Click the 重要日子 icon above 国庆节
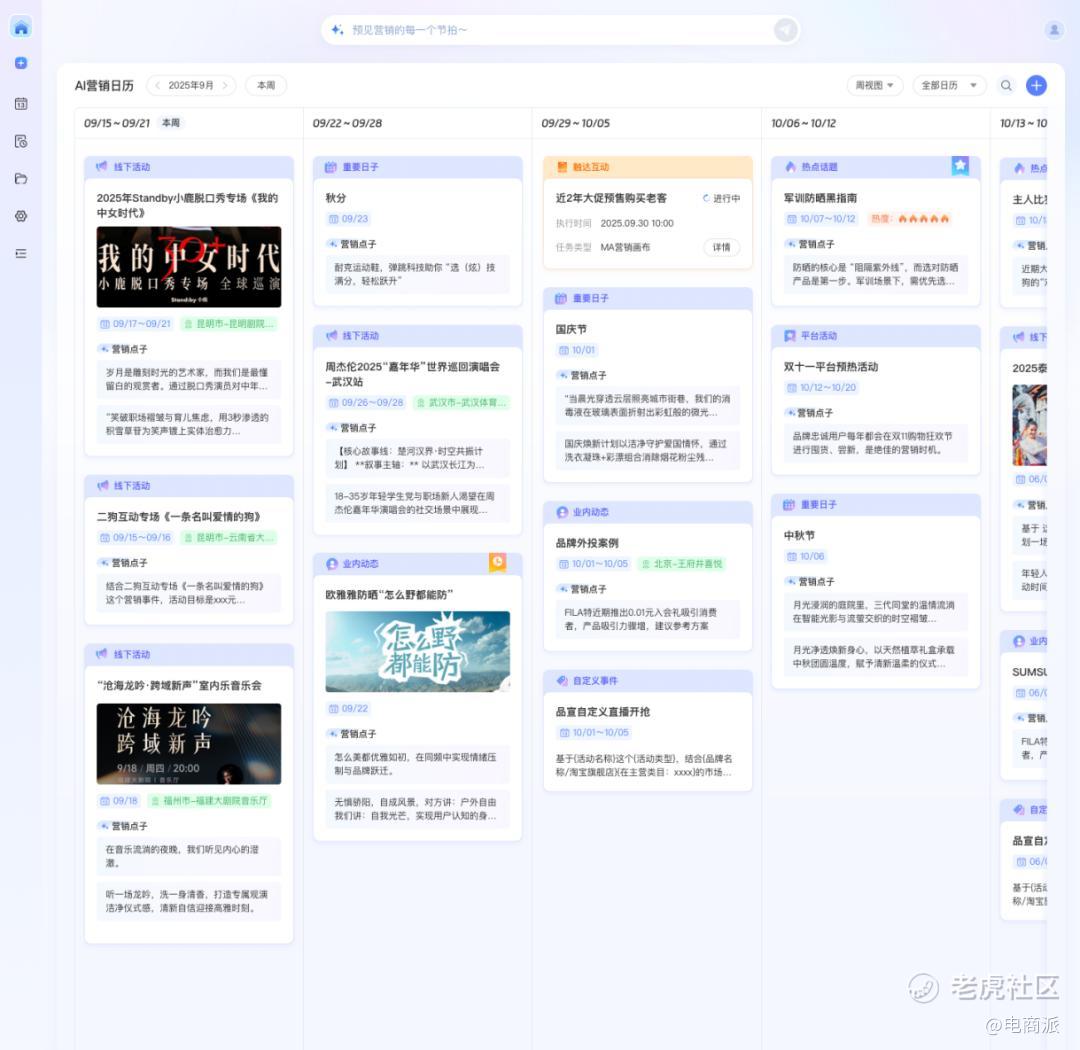This screenshot has height=1050, width=1080. coord(561,298)
